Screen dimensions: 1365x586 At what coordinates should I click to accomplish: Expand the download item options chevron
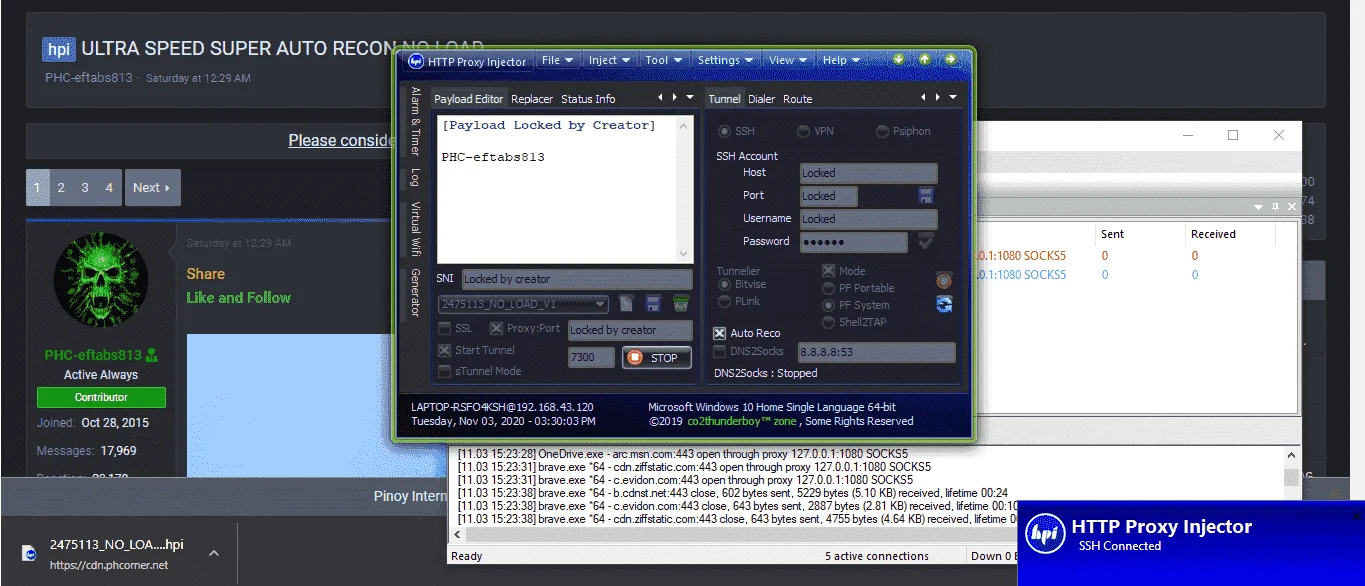[213, 552]
